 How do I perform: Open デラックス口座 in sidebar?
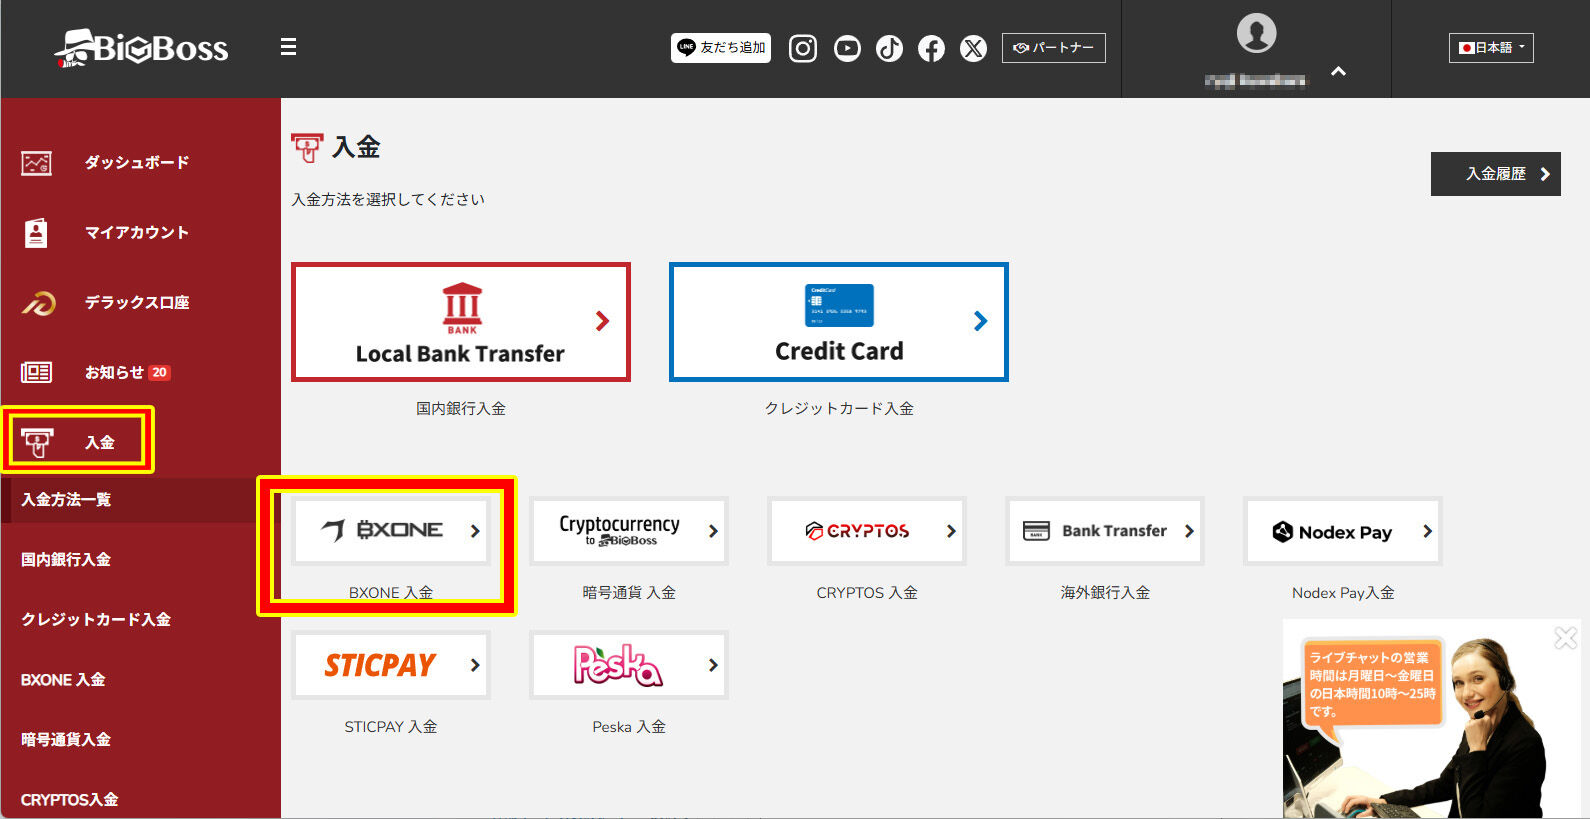(137, 303)
